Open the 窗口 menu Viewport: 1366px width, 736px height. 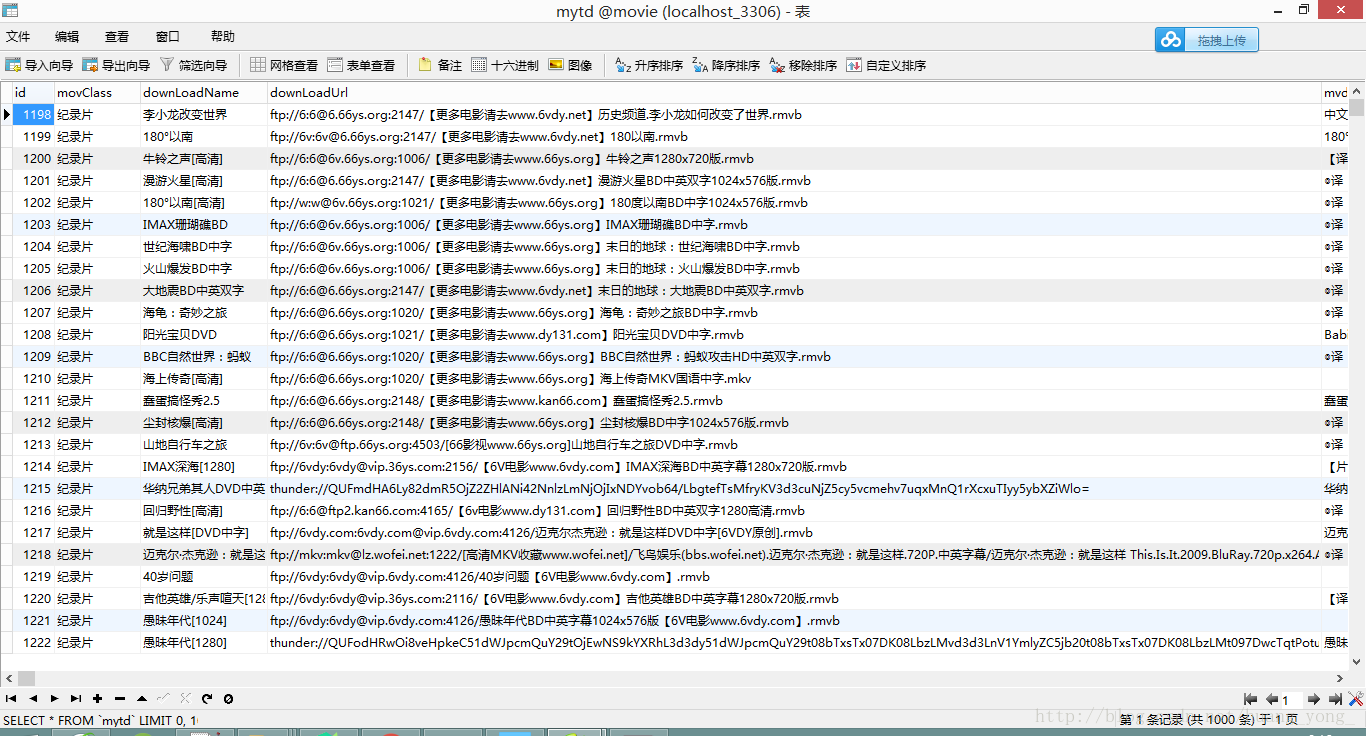click(x=168, y=36)
